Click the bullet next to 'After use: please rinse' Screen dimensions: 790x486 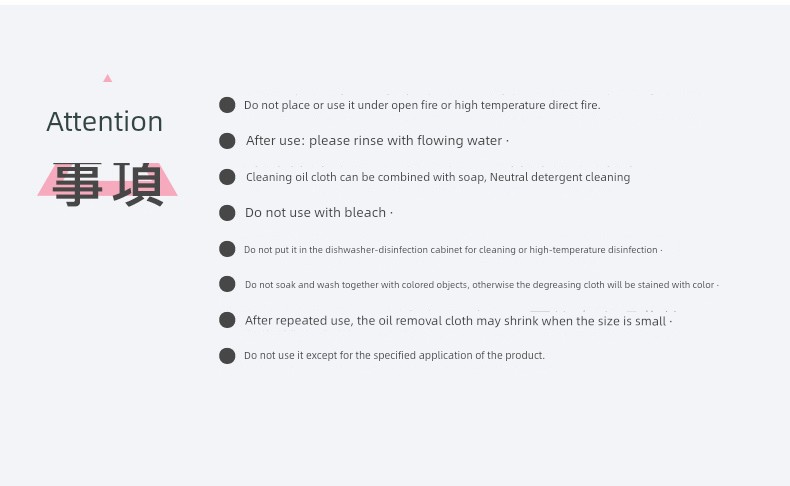pos(227,141)
